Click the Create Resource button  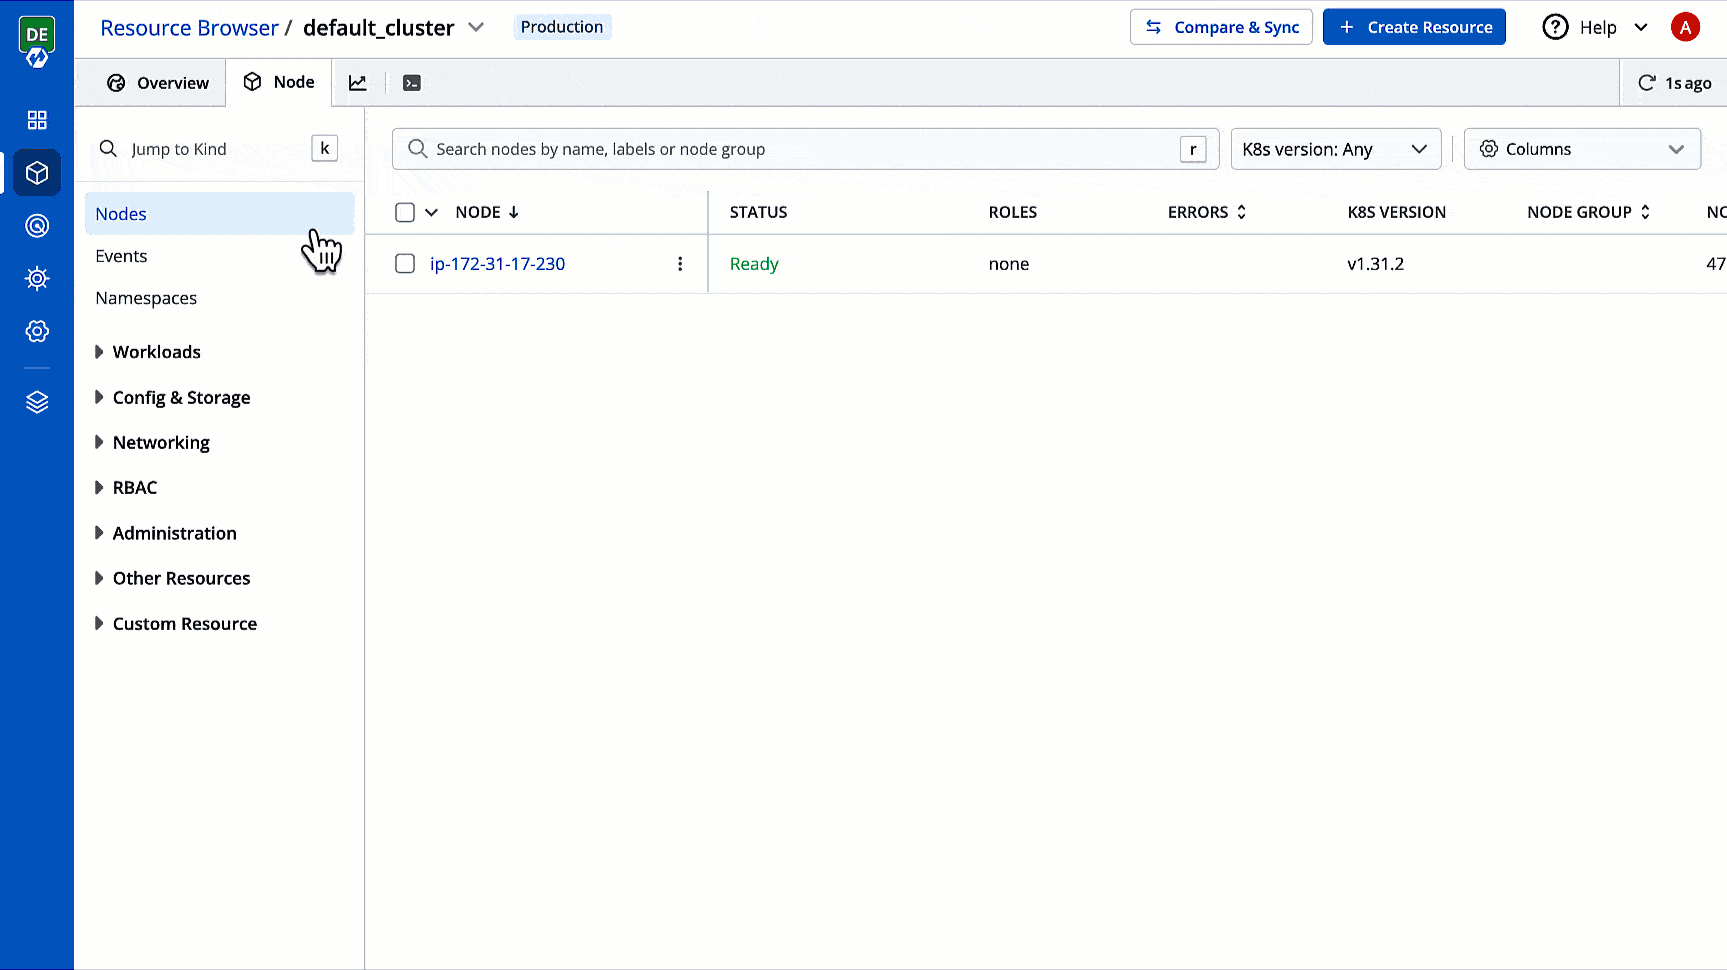[1414, 27]
